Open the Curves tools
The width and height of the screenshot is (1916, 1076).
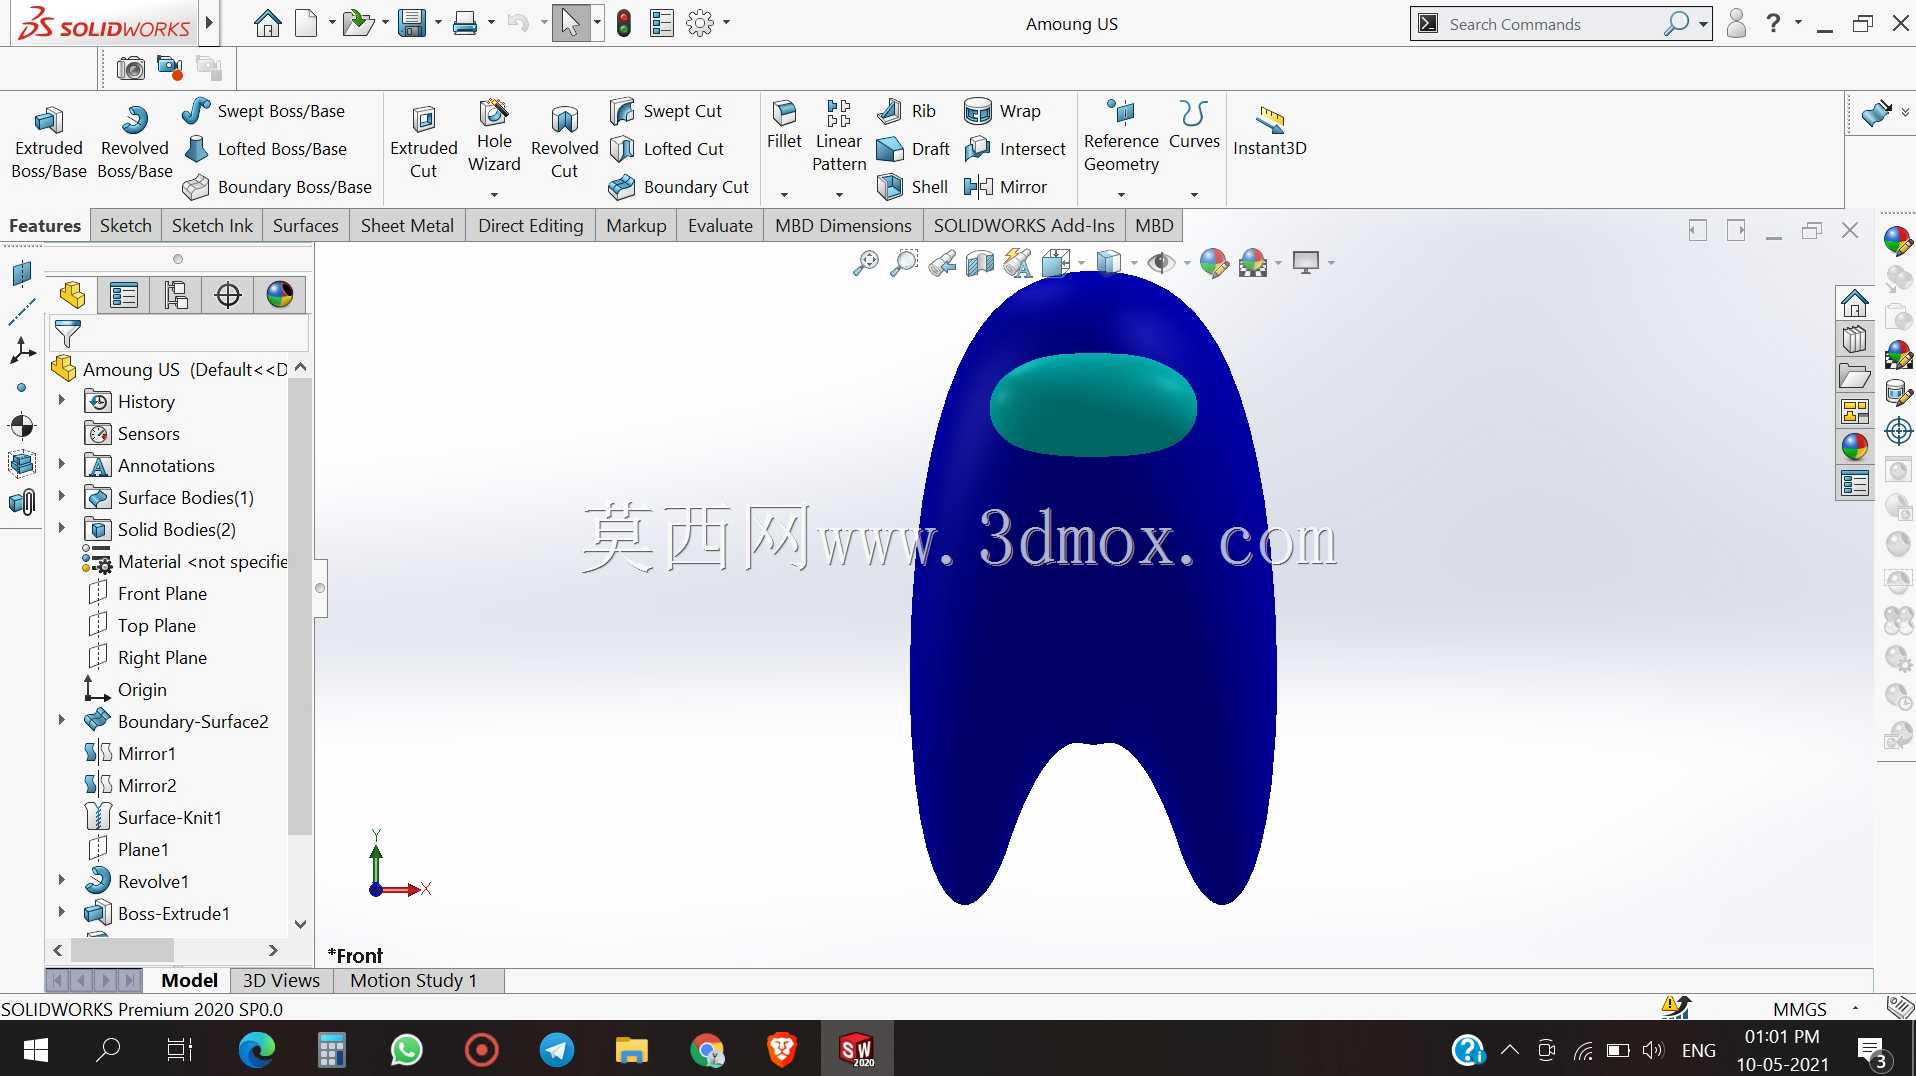(x=1194, y=126)
